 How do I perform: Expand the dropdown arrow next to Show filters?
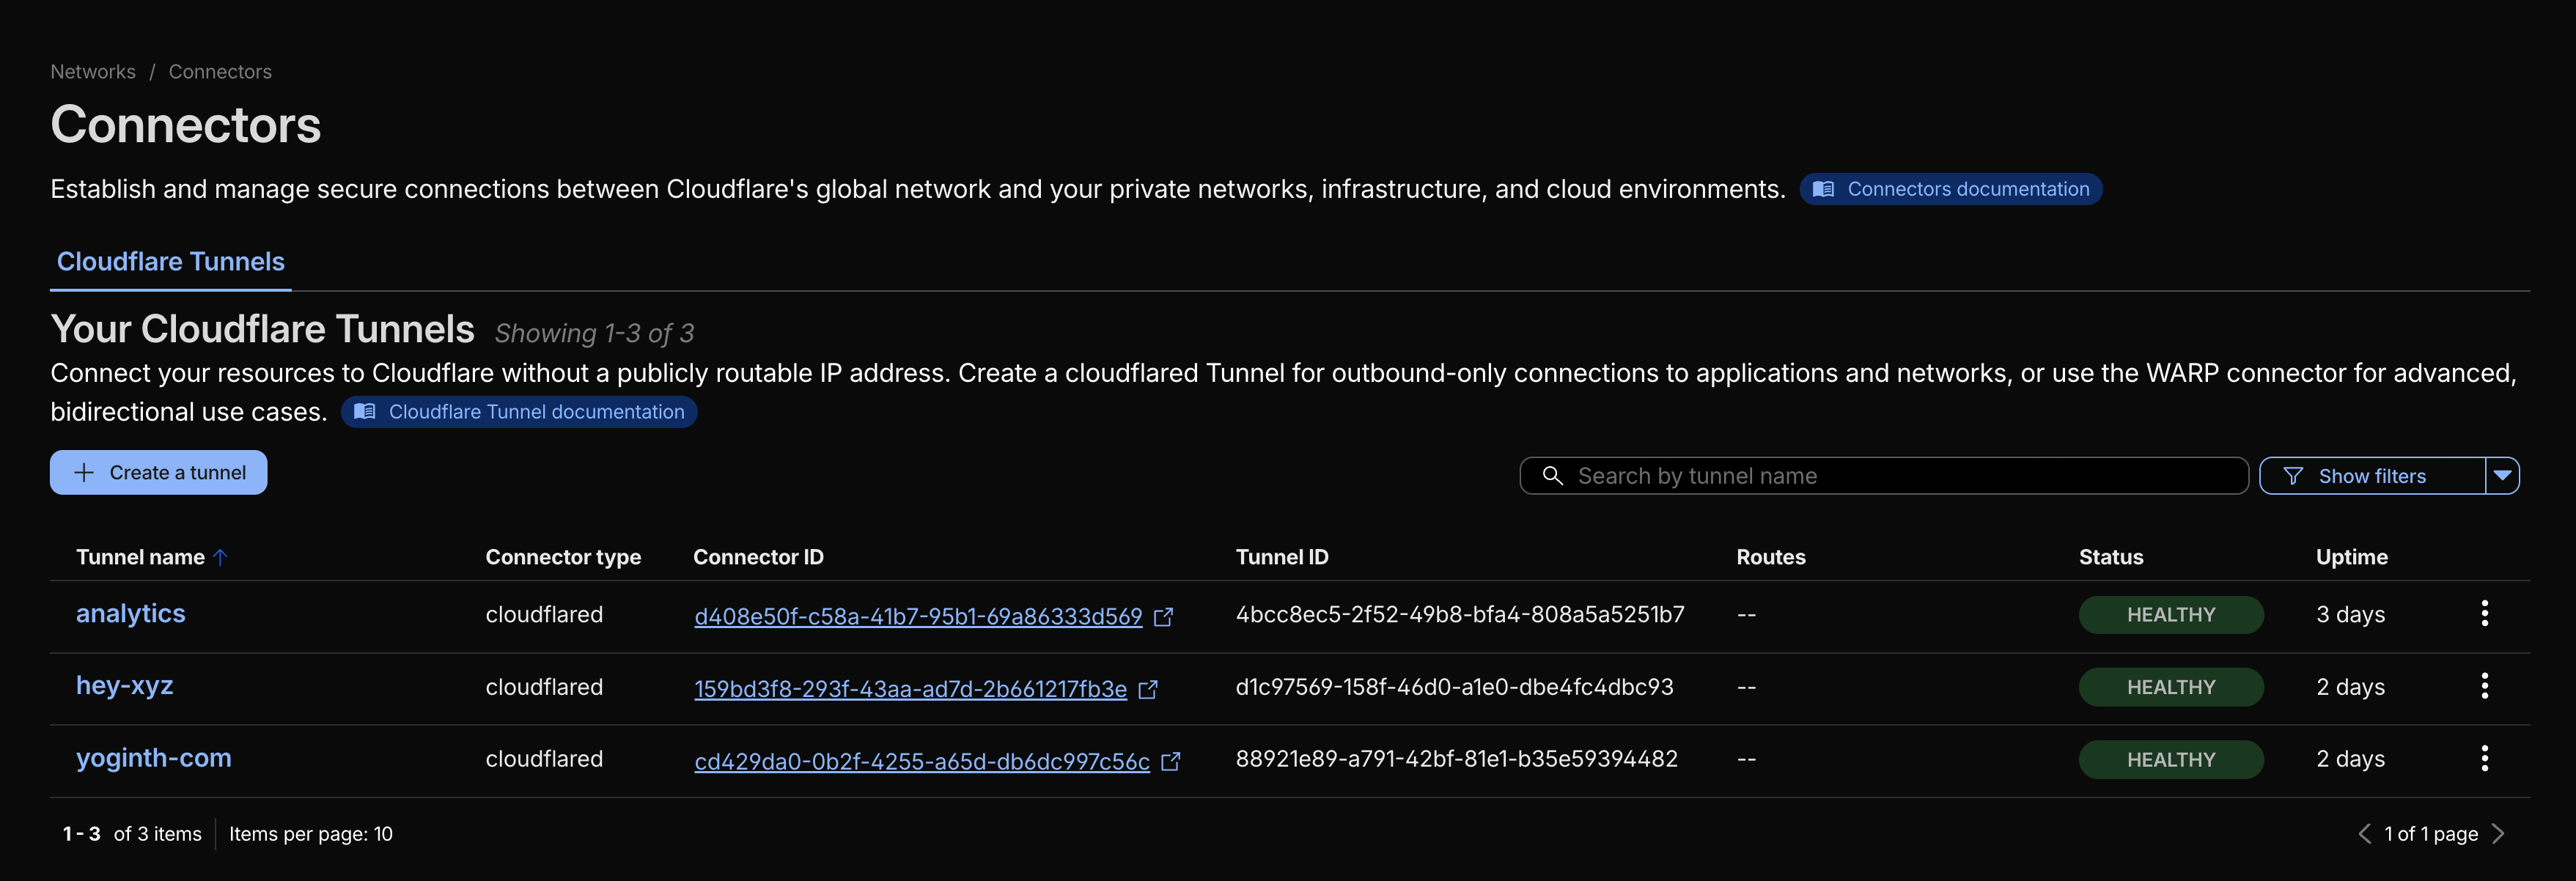coord(2502,476)
